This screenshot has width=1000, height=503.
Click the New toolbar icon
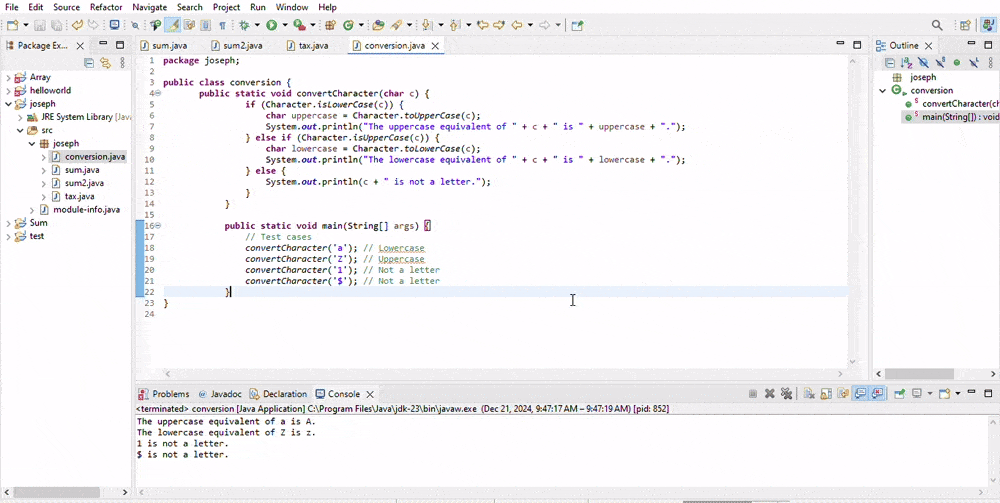(x=12, y=26)
